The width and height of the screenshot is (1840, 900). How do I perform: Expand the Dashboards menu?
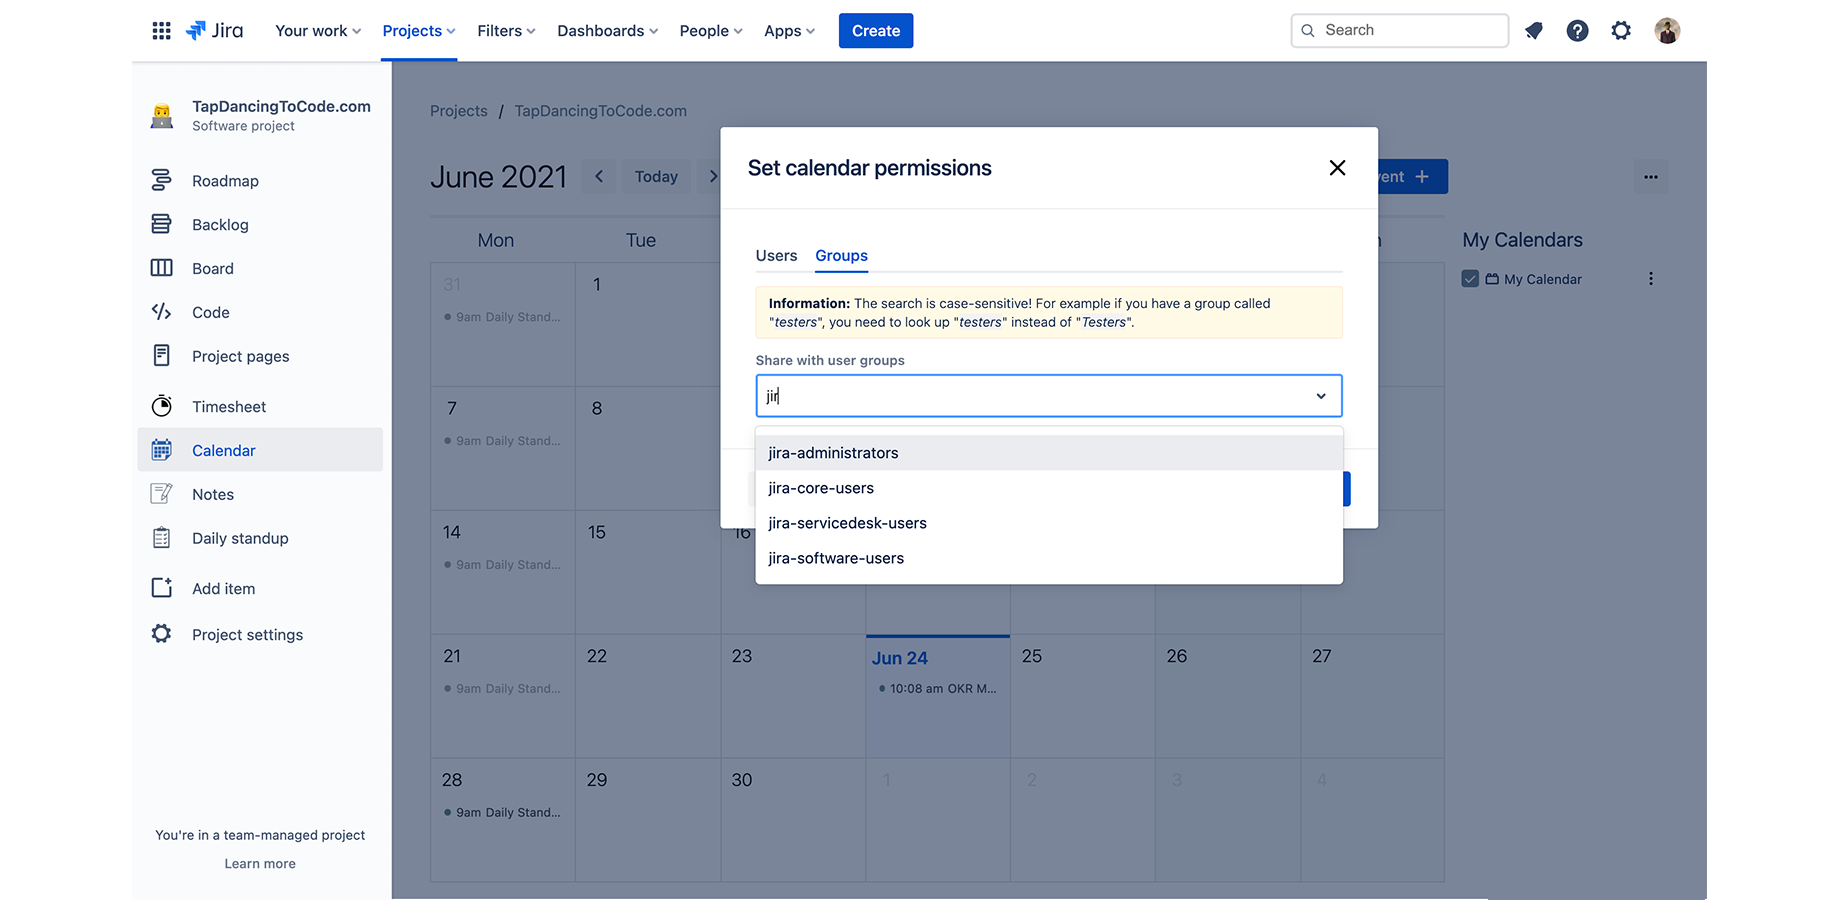point(608,31)
